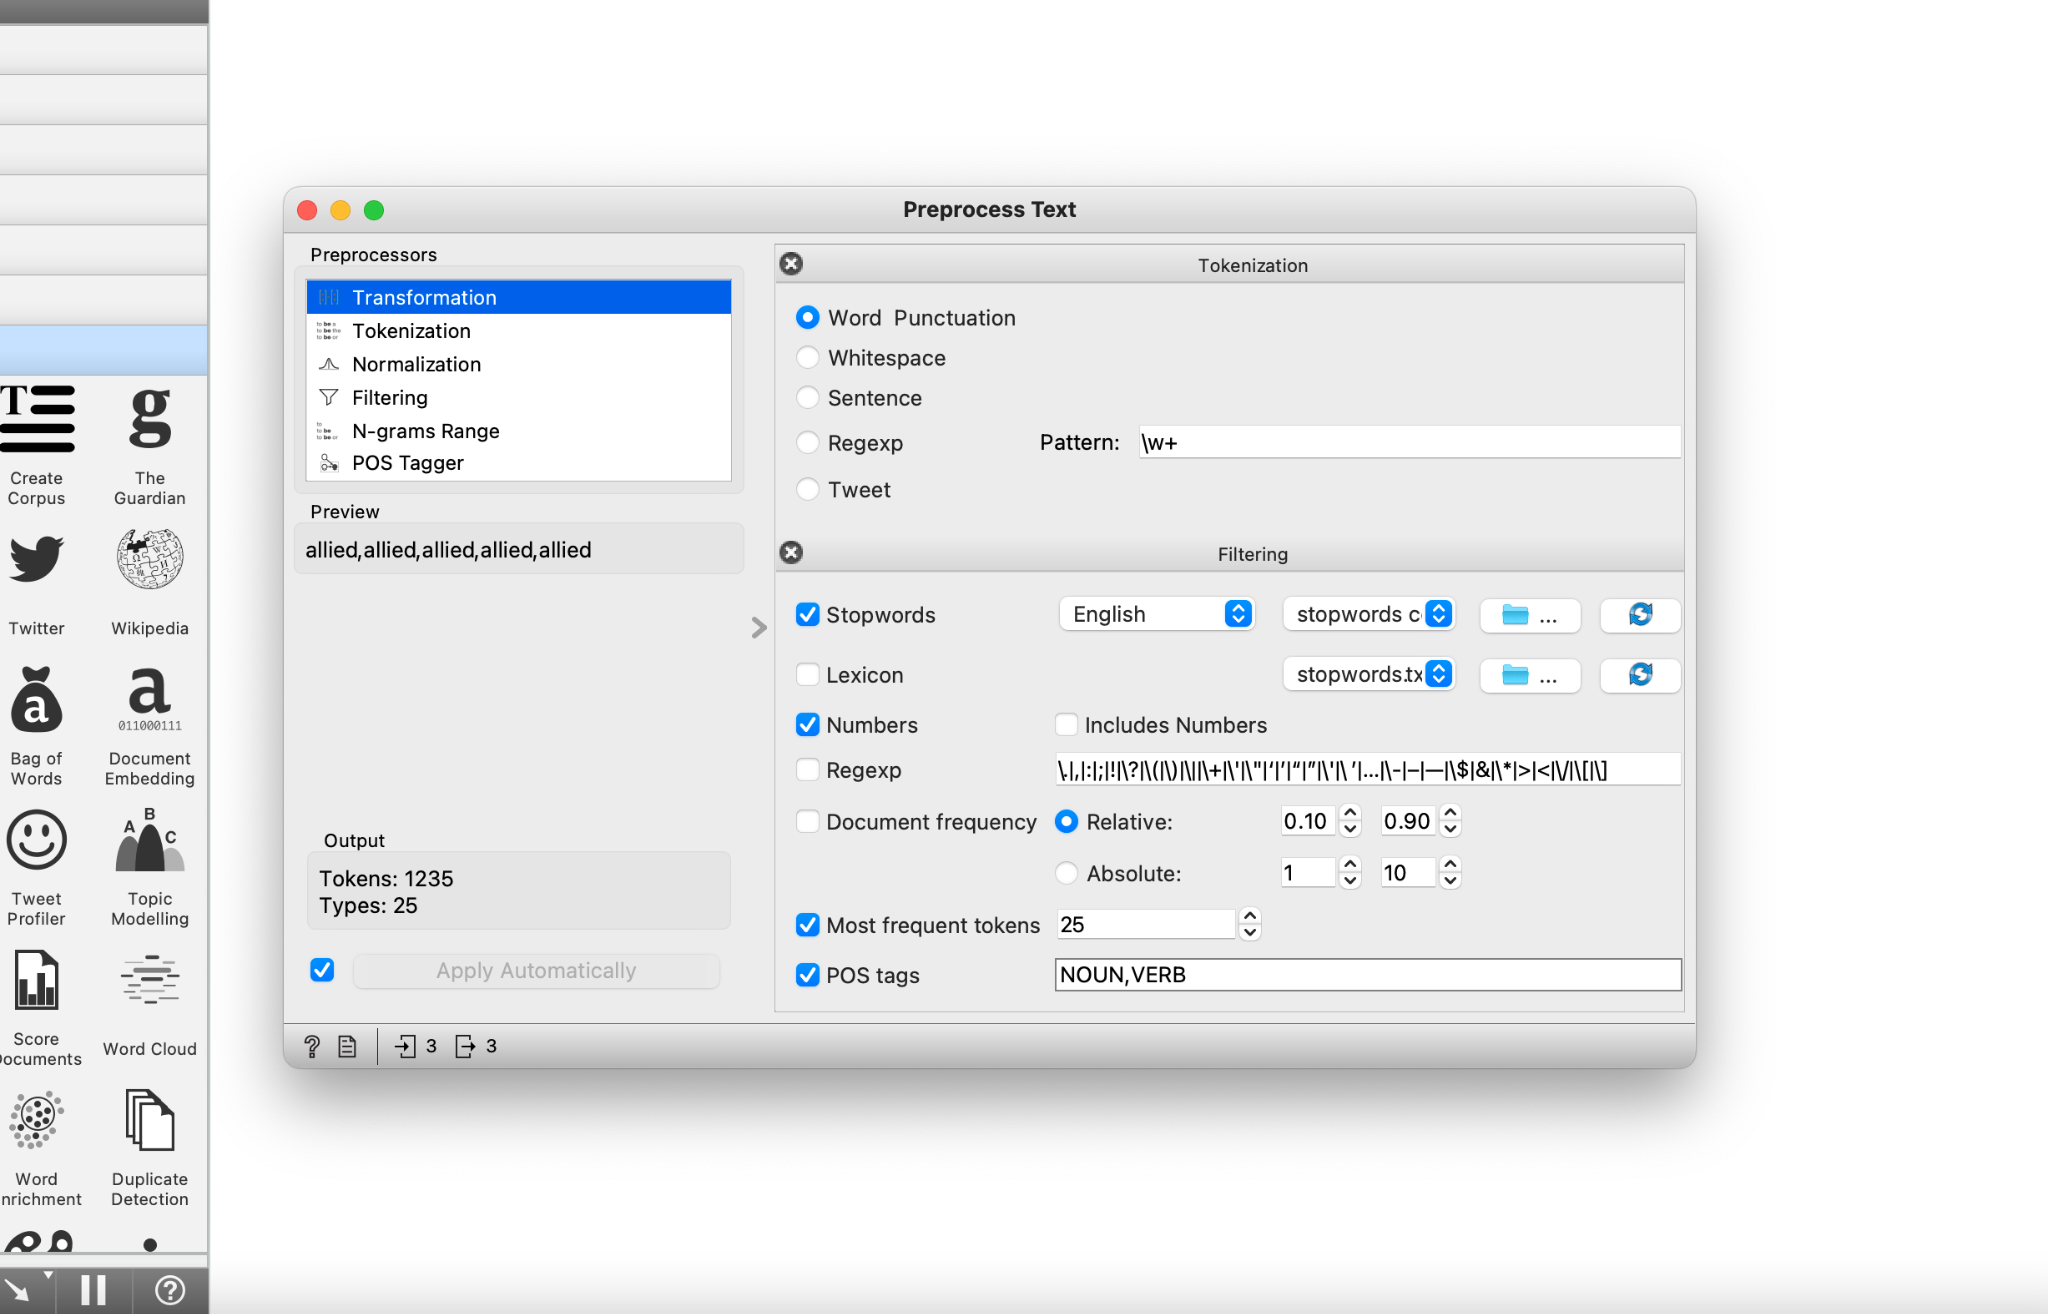Reload the stopwords file
Viewport: 2048px width, 1314px height.
1640,615
